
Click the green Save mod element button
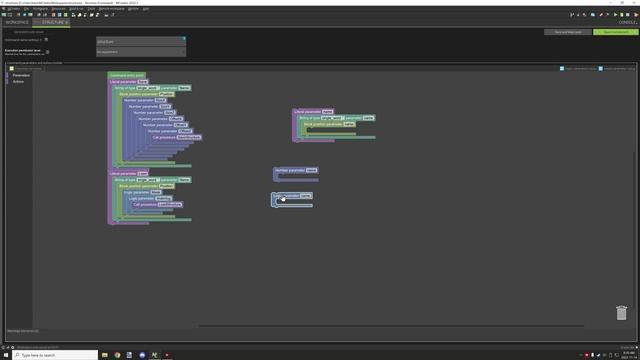(x=616, y=32)
